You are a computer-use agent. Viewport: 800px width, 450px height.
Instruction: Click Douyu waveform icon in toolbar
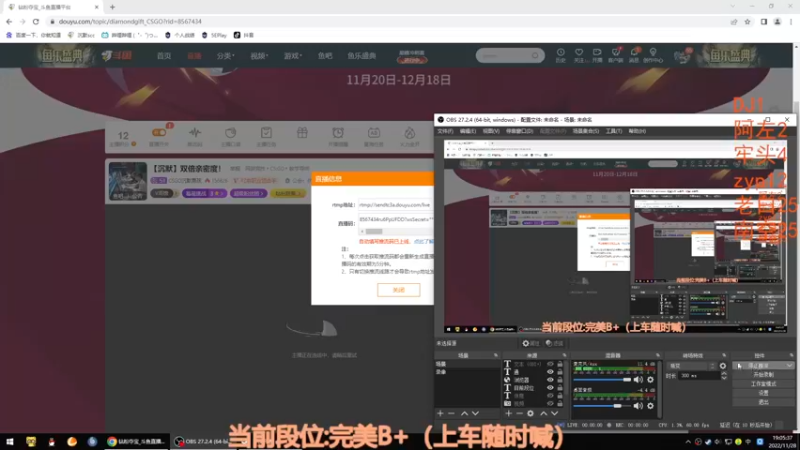[x=195, y=133]
